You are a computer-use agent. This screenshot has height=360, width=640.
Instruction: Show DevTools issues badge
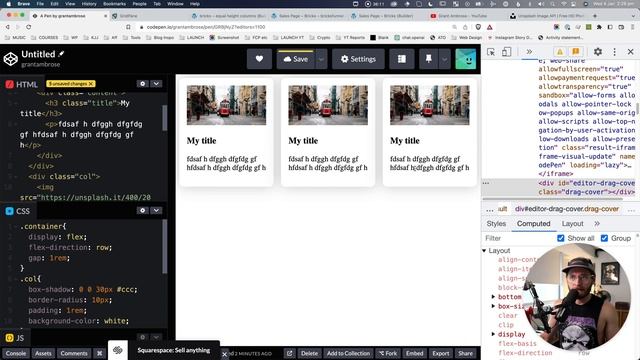(x=576, y=52)
